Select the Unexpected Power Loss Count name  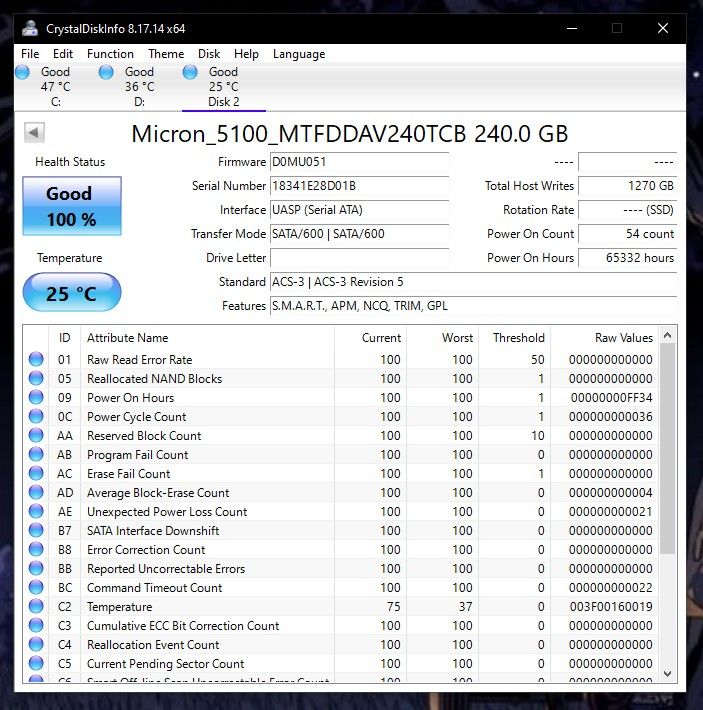pyautogui.click(x=167, y=512)
